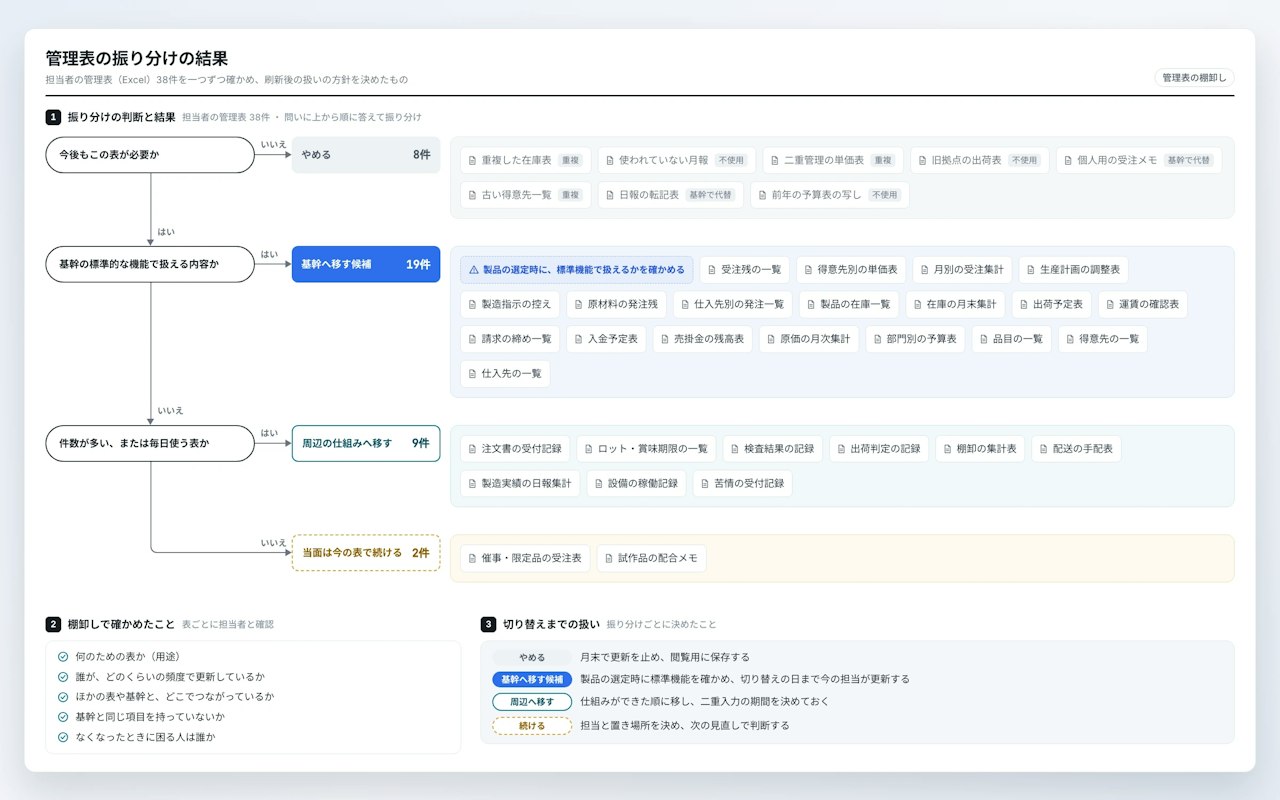1280x800 pixels.
Task: Click the 基幹へ移す候補 pill in the legend
Action: pos(532,679)
